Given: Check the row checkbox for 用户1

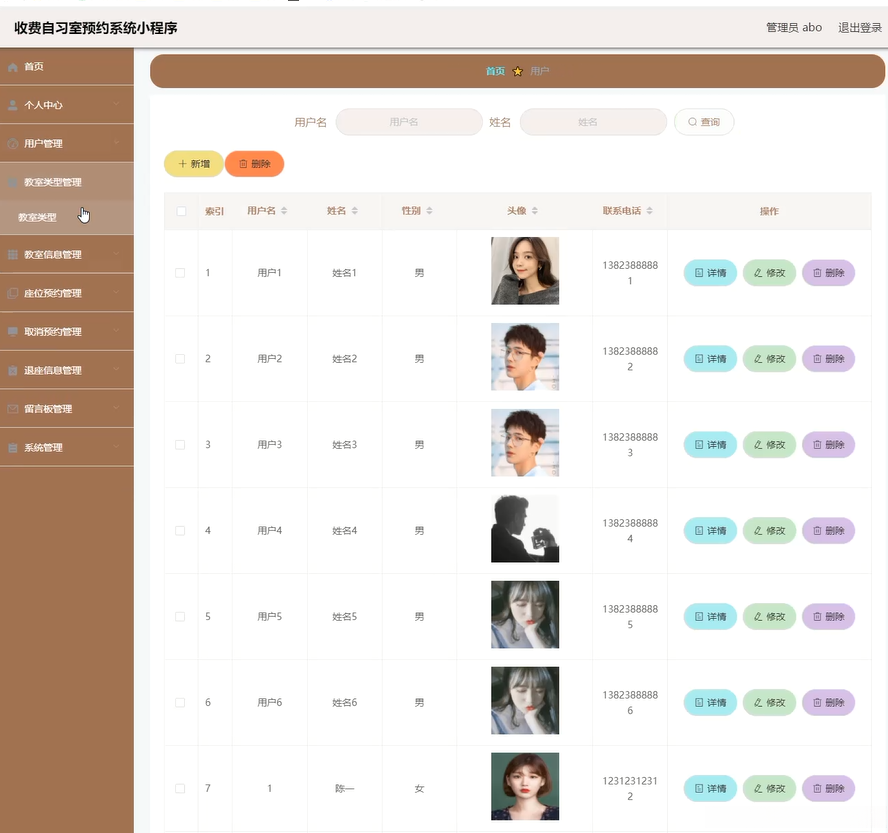Looking at the screenshot, I should 180,273.
